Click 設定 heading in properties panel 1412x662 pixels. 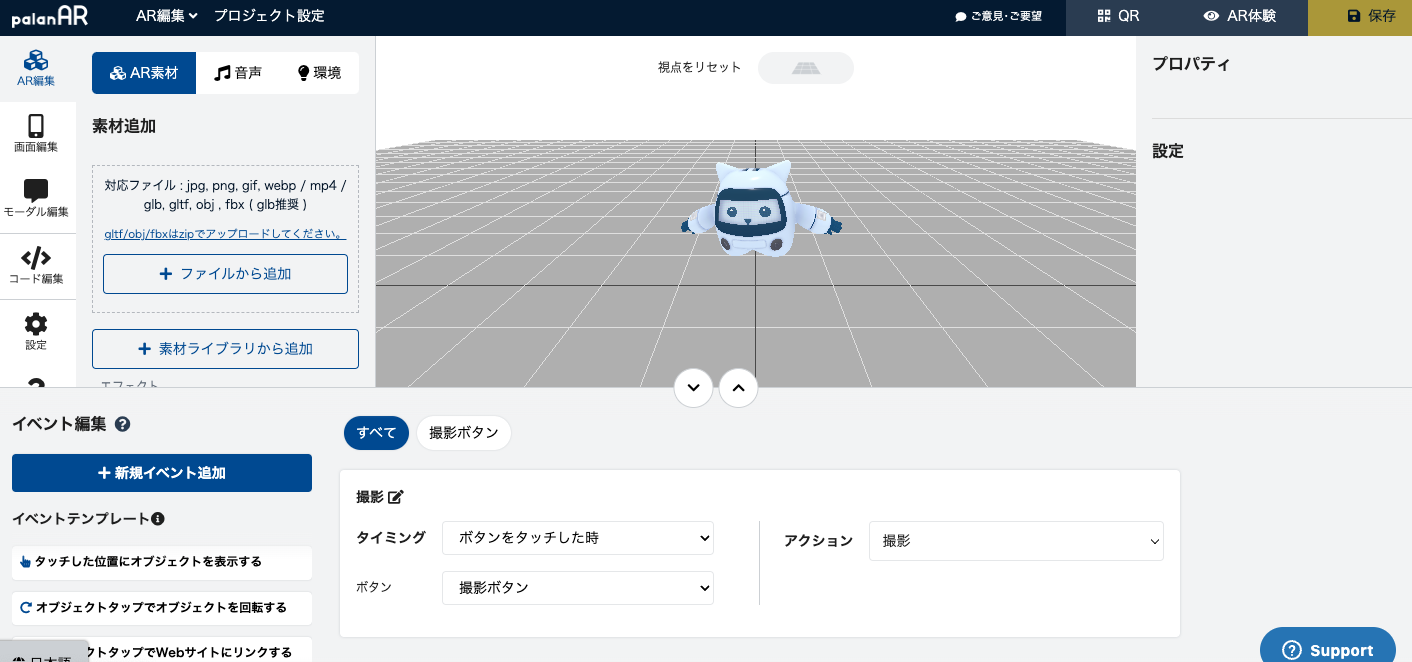pos(1168,151)
